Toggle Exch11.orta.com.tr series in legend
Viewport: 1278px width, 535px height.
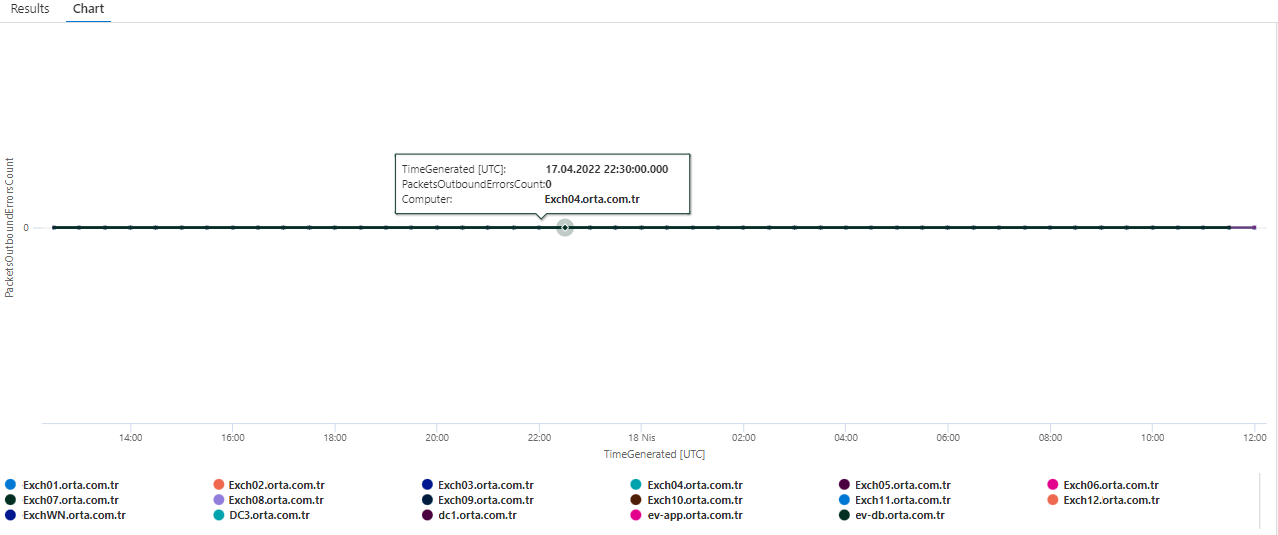coord(894,500)
